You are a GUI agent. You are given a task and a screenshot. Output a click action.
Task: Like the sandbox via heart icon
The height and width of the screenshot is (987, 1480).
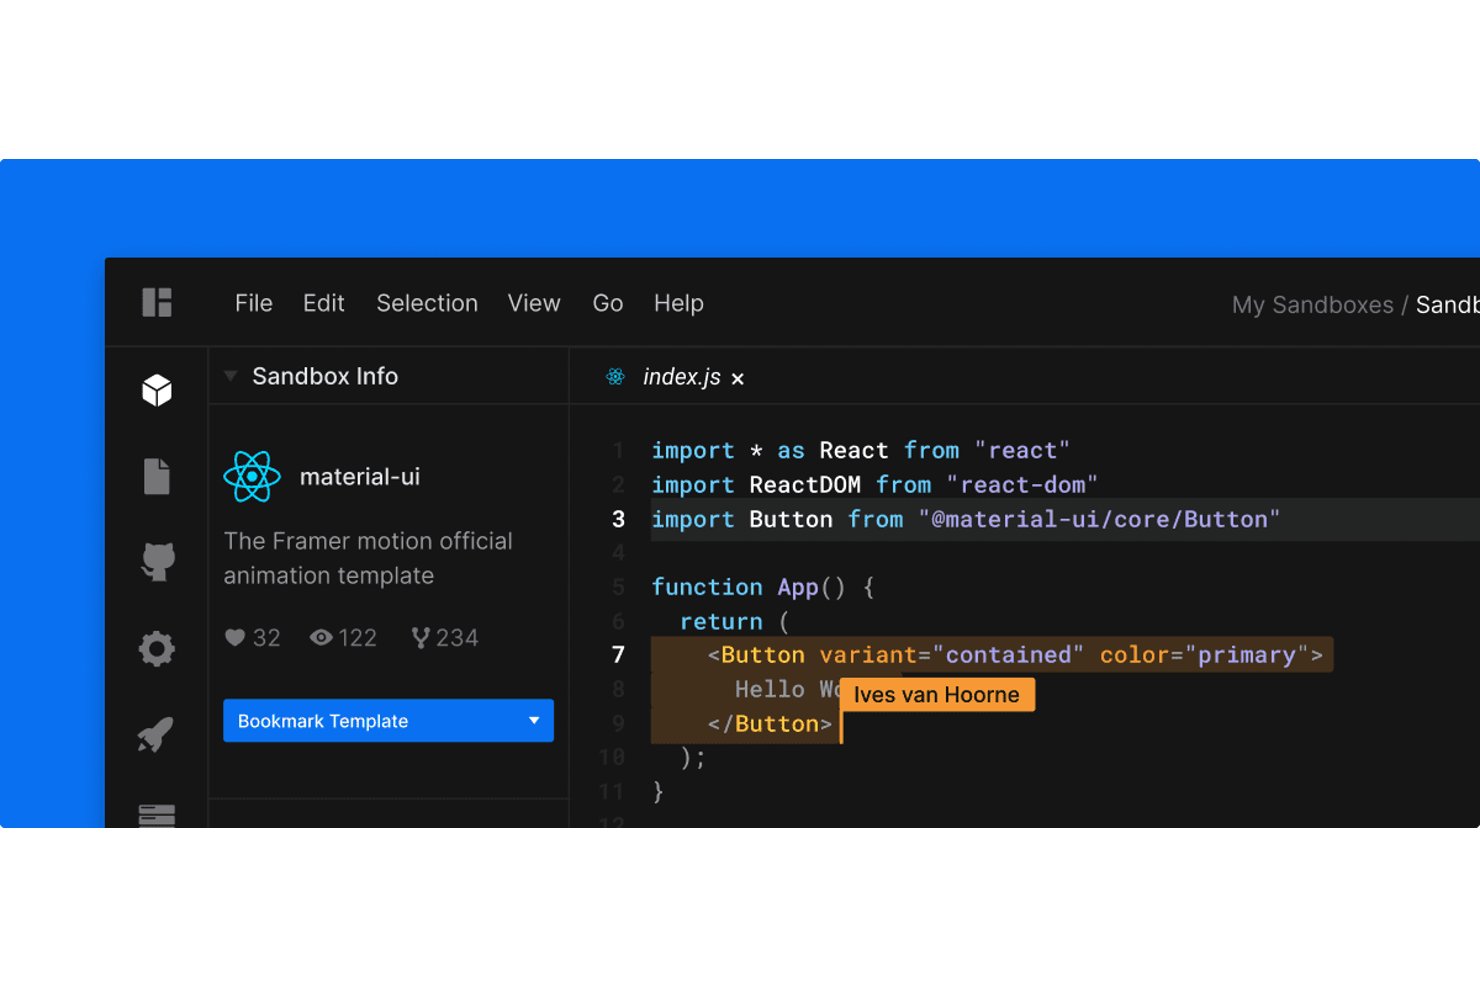pos(235,637)
